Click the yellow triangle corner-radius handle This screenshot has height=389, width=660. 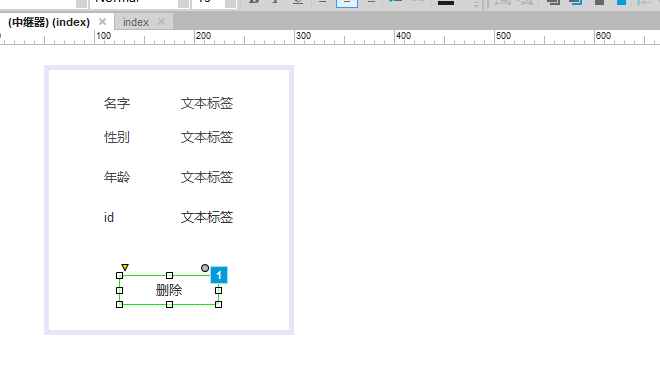coord(125,267)
